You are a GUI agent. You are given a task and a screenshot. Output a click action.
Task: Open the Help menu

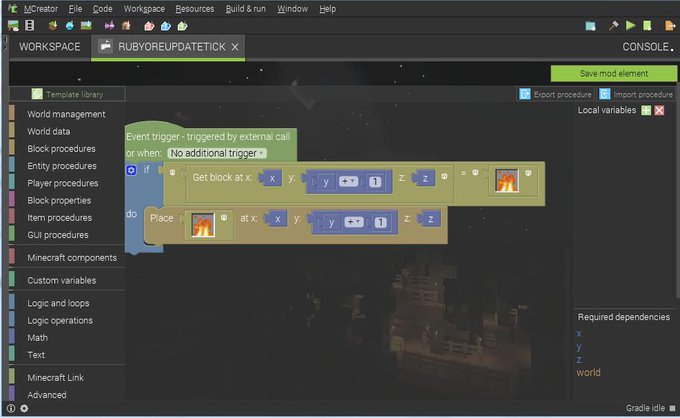click(327, 9)
